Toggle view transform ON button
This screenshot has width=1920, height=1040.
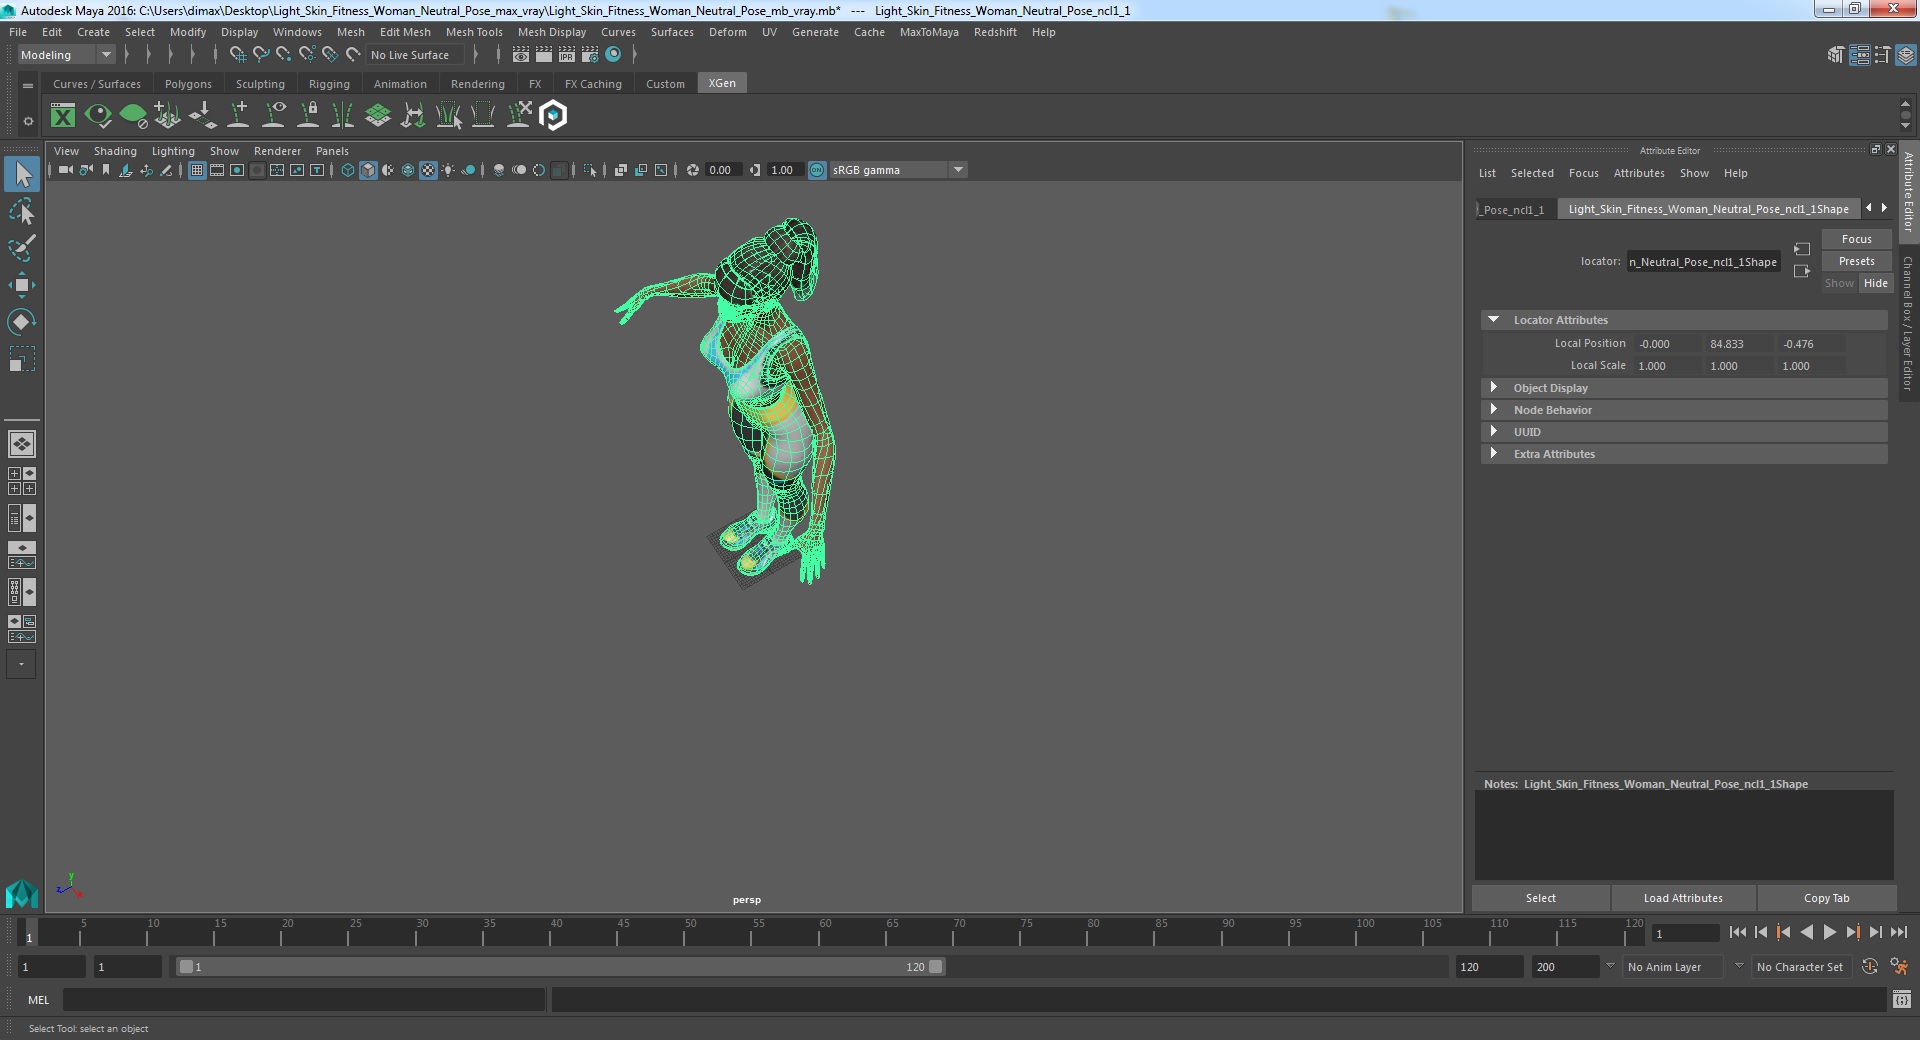coord(817,170)
